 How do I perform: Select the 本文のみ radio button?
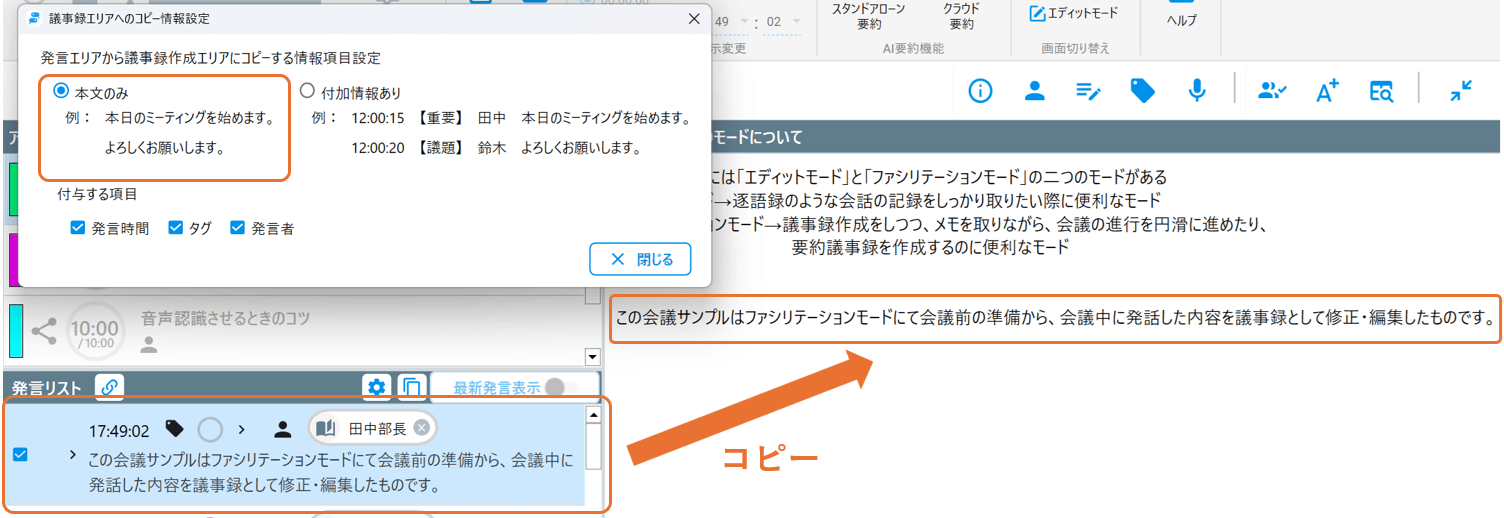(61, 91)
